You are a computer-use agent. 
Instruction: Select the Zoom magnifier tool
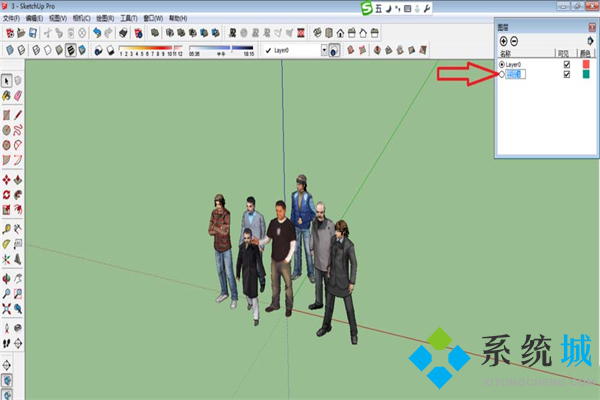tap(7, 294)
